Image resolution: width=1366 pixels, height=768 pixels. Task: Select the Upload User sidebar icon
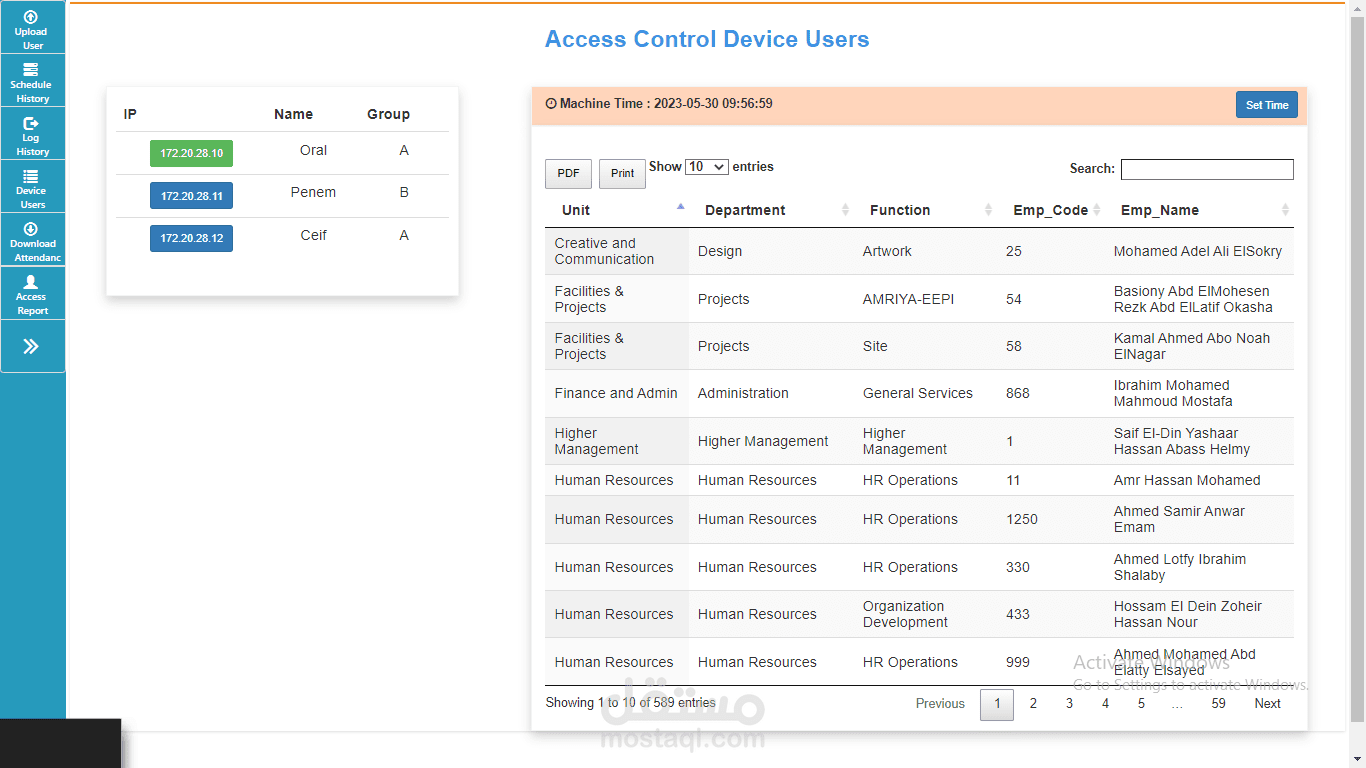click(32, 28)
